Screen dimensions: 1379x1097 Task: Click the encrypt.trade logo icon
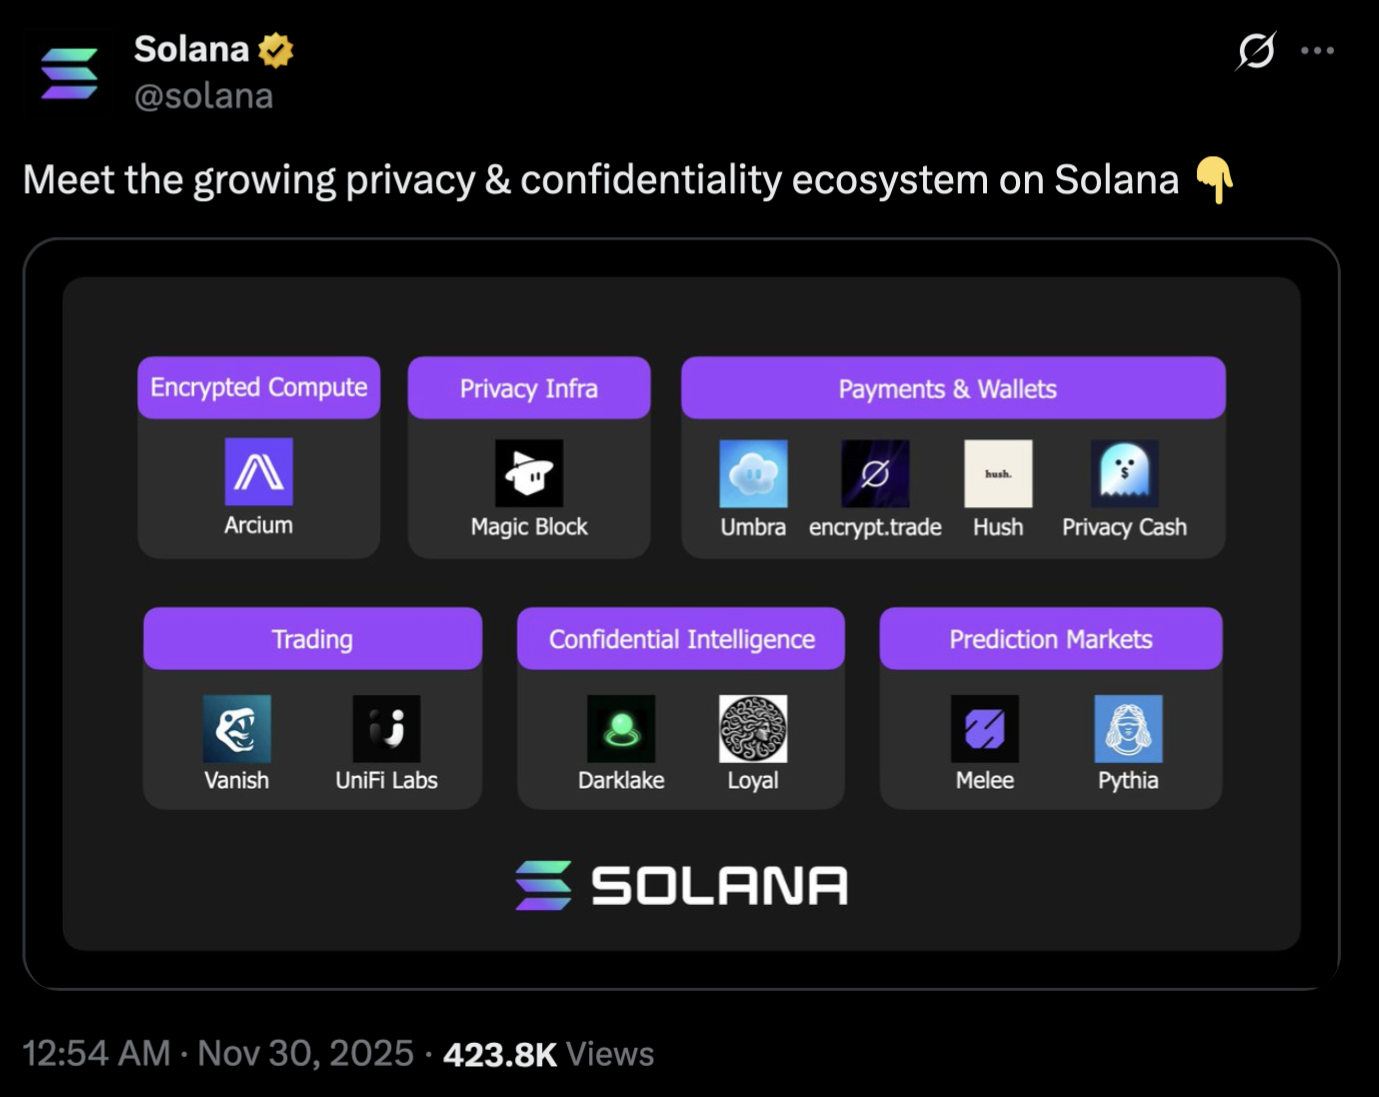pyautogui.click(x=875, y=473)
